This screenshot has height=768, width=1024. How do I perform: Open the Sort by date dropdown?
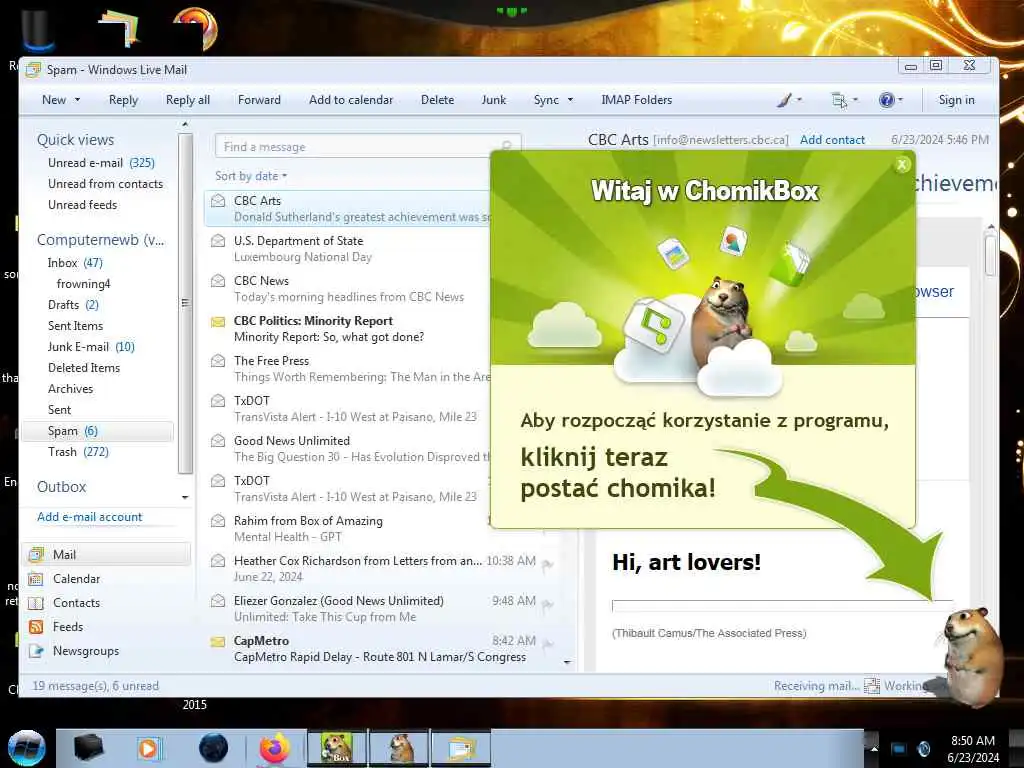point(251,176)
